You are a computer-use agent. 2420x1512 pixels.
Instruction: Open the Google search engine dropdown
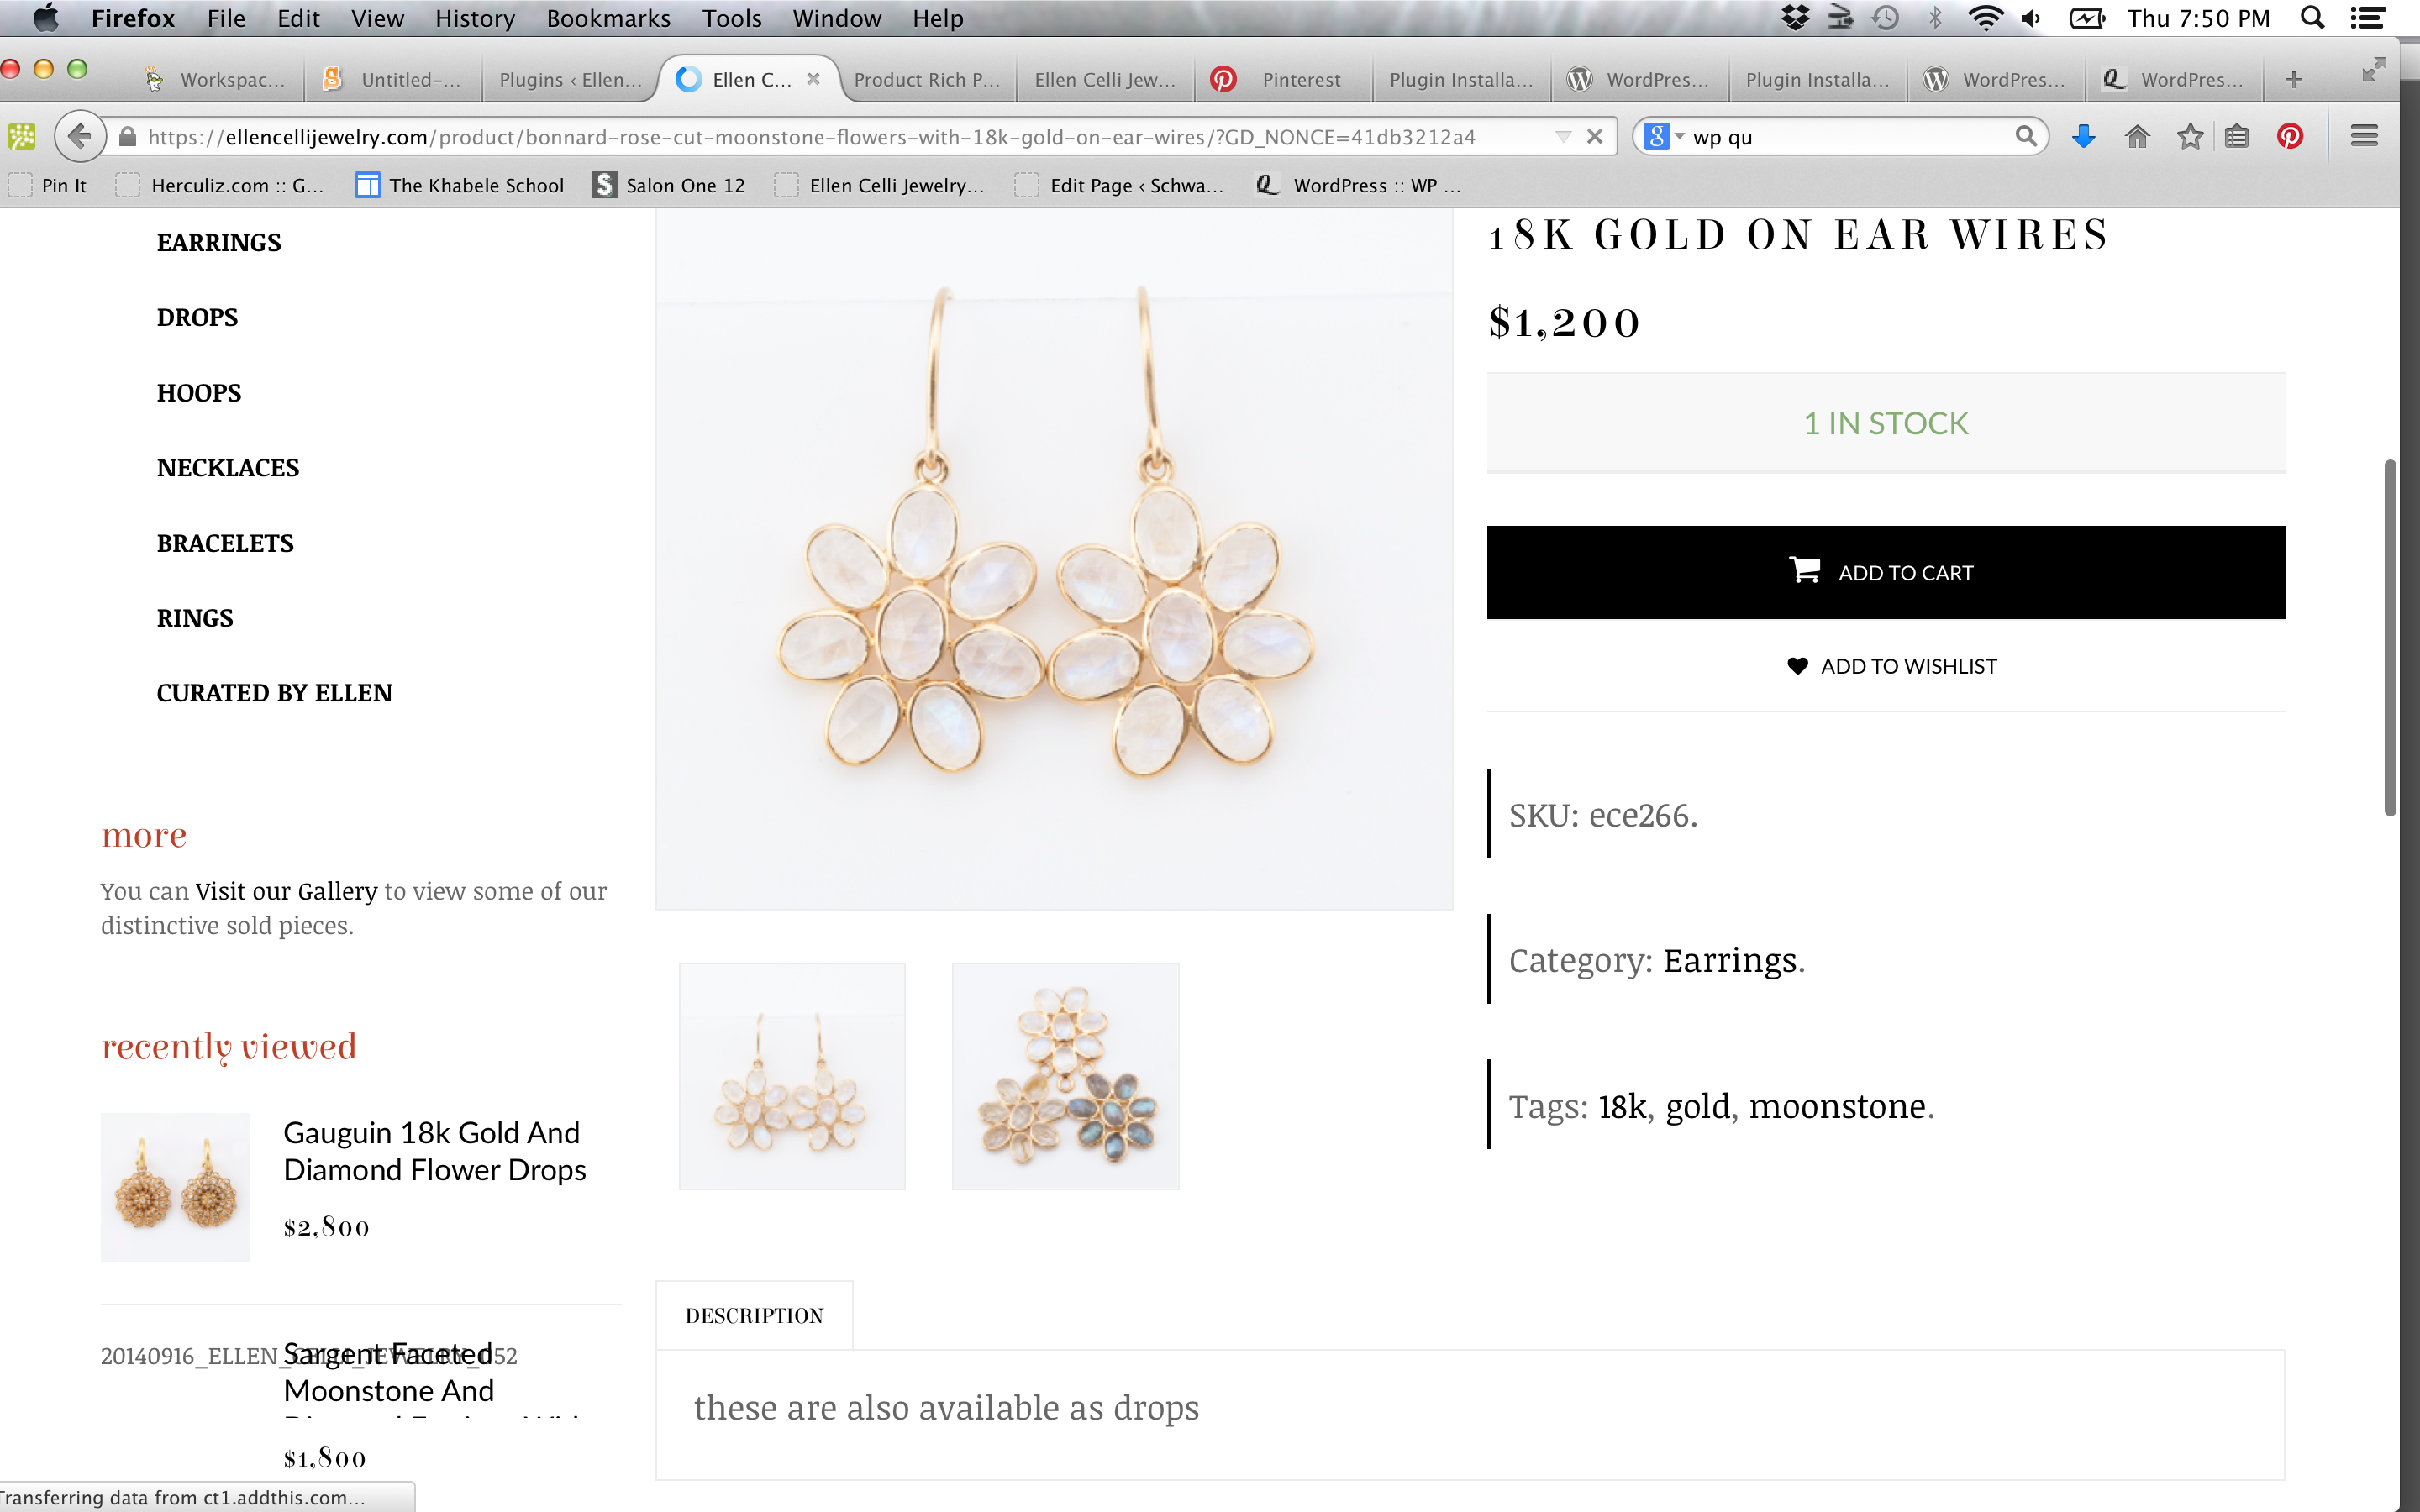(x=1663, y=136)
